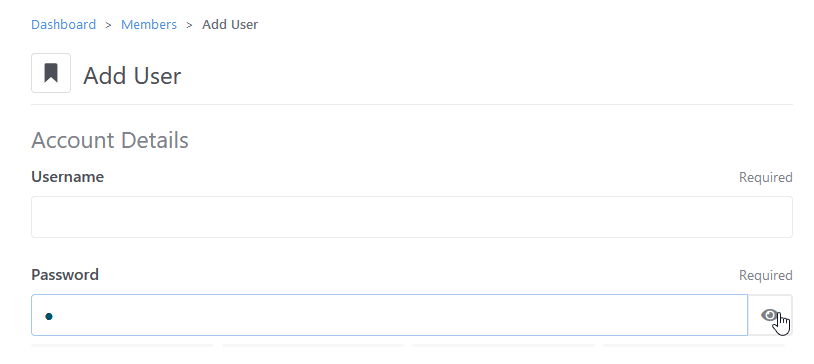Select the Password field label
This screenshot has height=364, width=814.
pyautogui.click(x=65, y=275)
